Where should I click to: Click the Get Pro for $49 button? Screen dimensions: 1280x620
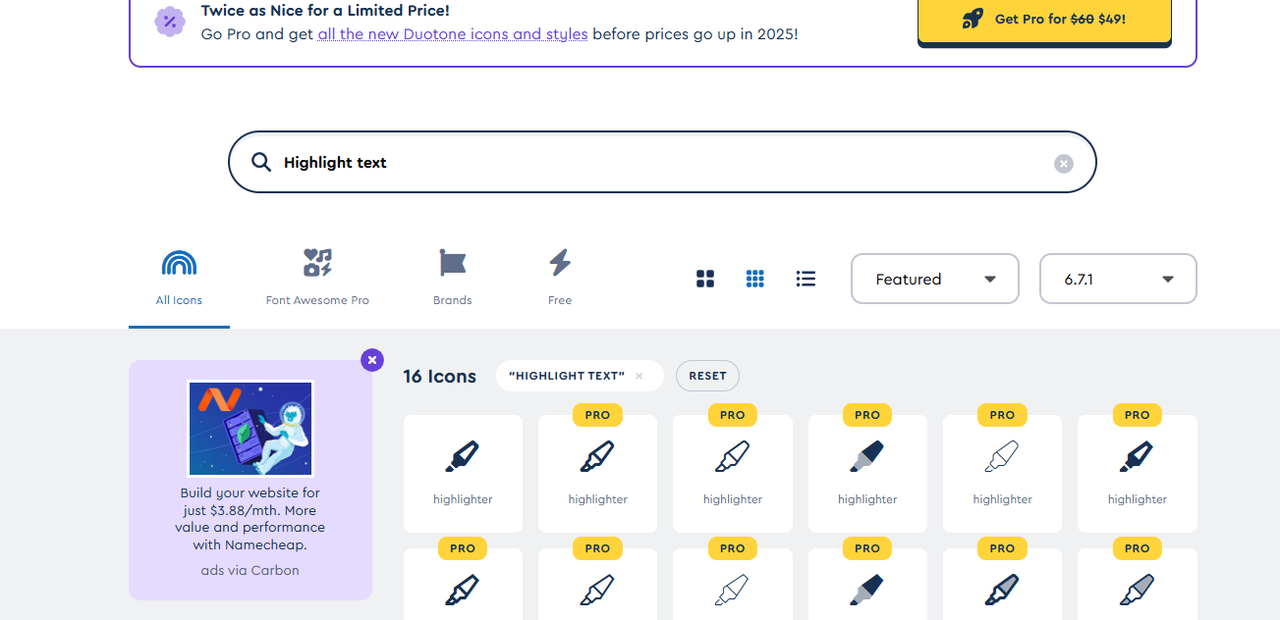(1044, 19)
